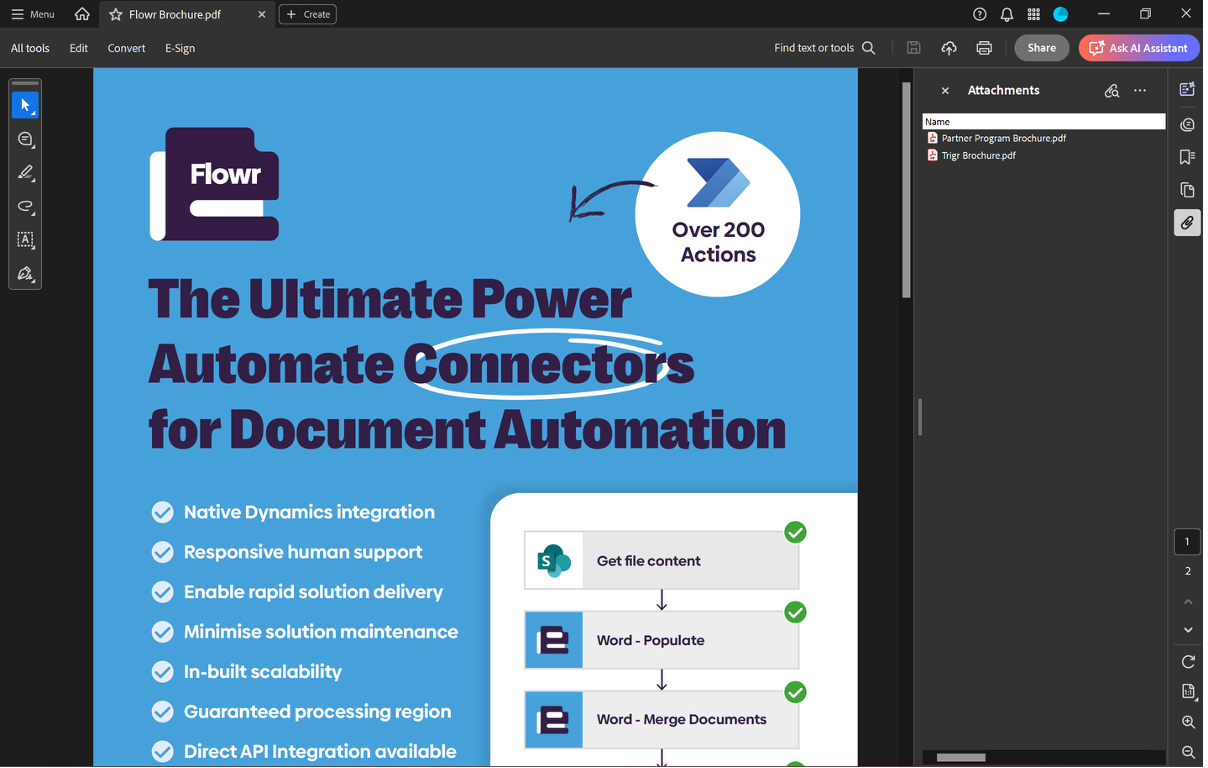Open the Comments panel in right rail

click(1187, 125)
